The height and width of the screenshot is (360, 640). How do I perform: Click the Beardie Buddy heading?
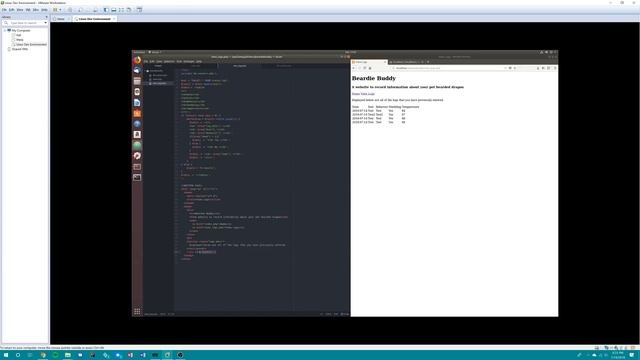point(374,78)
